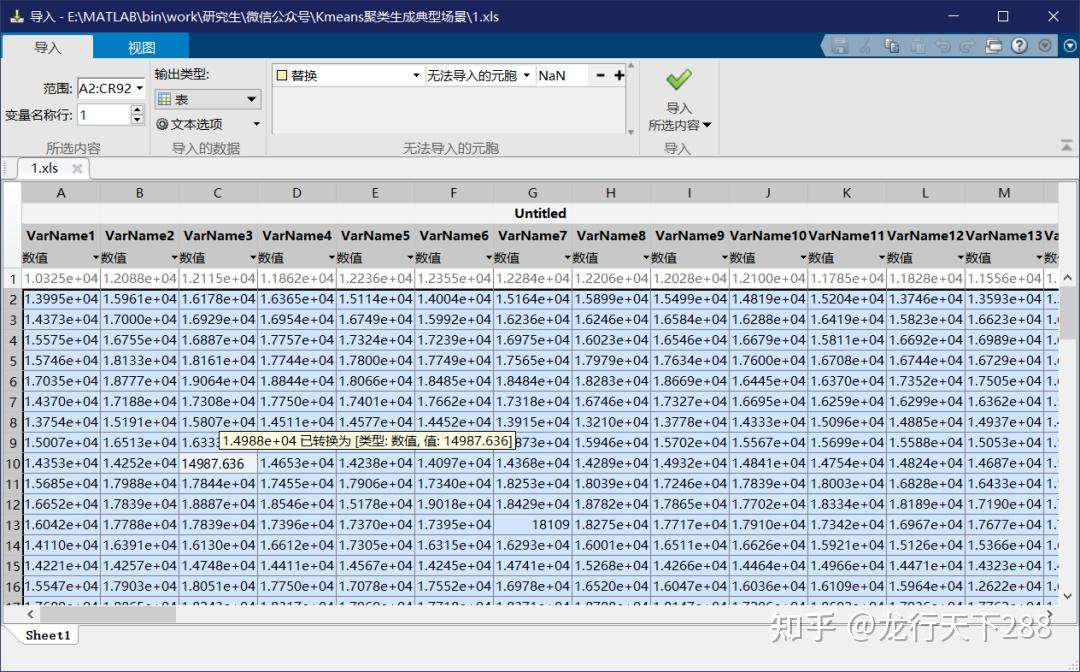Screen dimensions: 1080x672
Task: Click the green 导入所选内容 checkmark icon
Action: 678,78
